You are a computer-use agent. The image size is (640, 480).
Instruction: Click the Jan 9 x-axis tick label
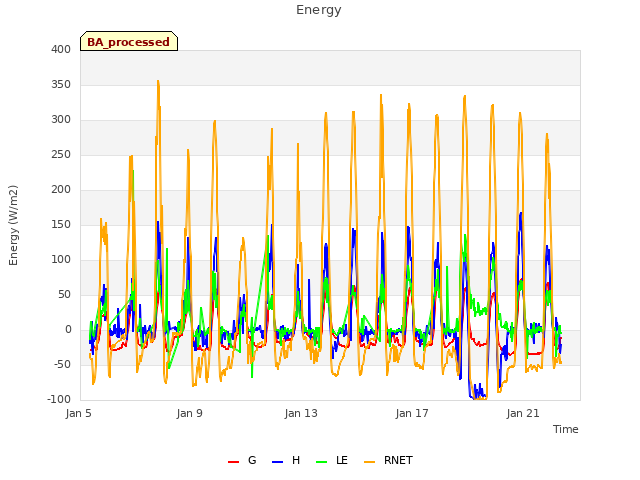[x=189, y=413]
